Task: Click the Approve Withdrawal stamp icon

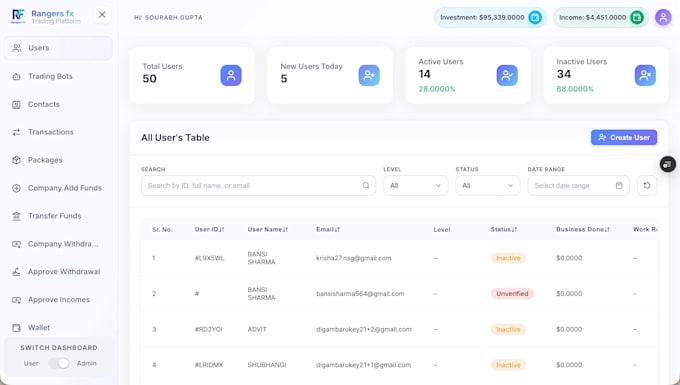Action: coord(16,272)
